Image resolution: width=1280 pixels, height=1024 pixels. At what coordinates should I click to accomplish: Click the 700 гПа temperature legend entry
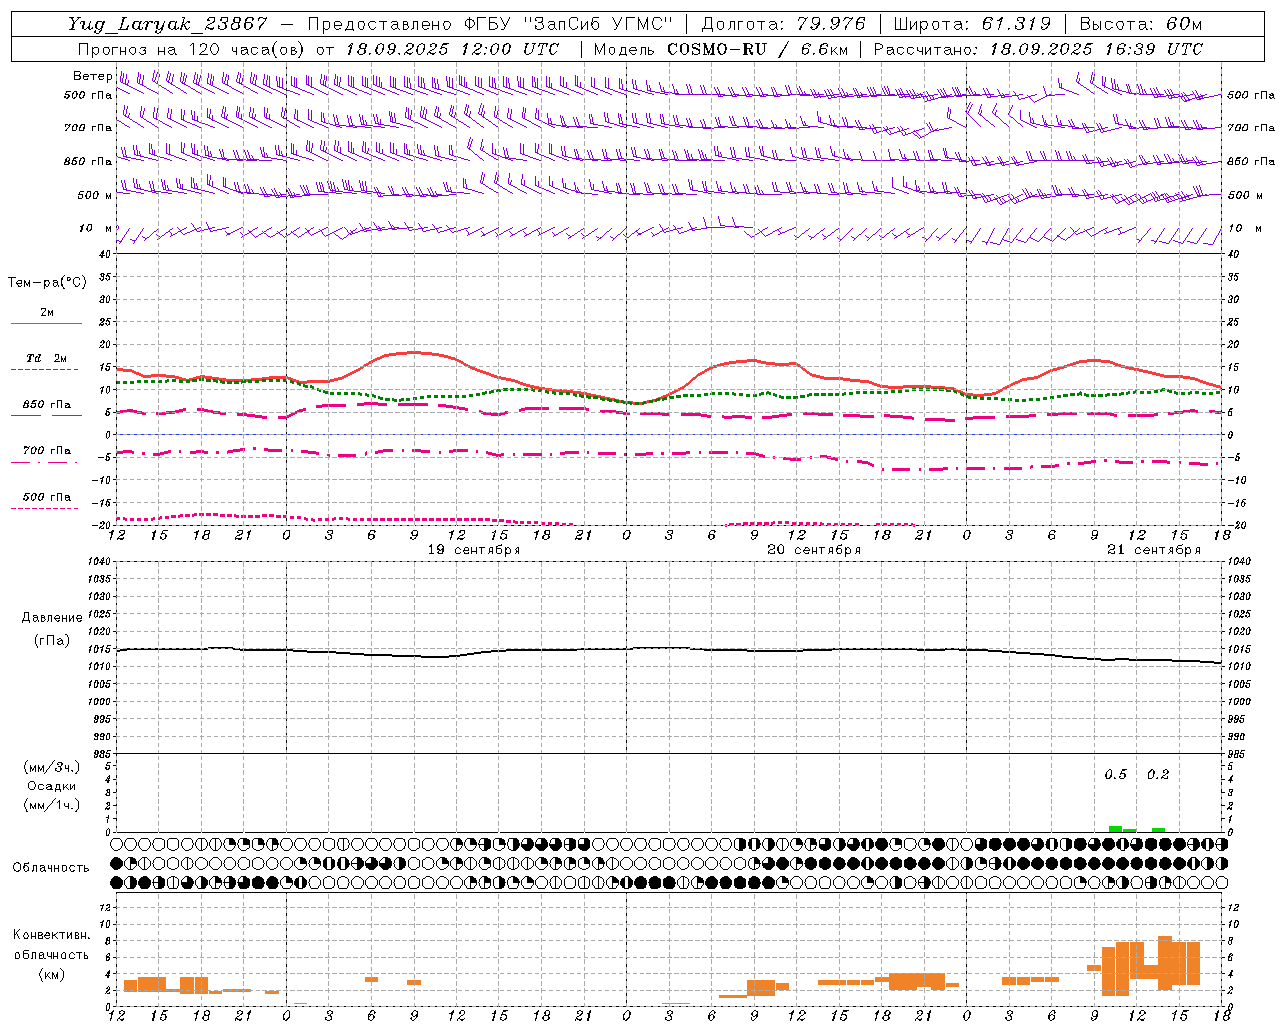point(47,450)
